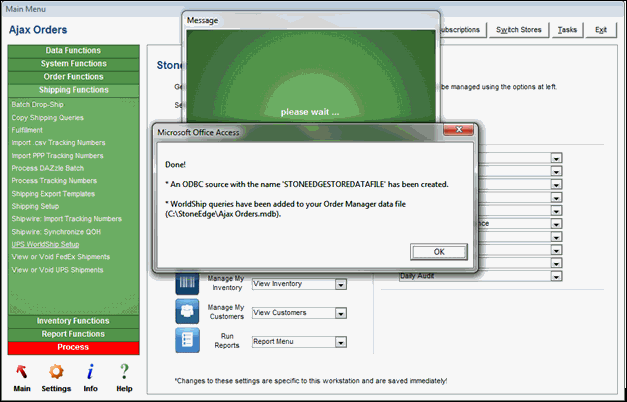
Task: Open View or Void FedEx Shipments
Action: pyautogui.click(x=61, y=257)
